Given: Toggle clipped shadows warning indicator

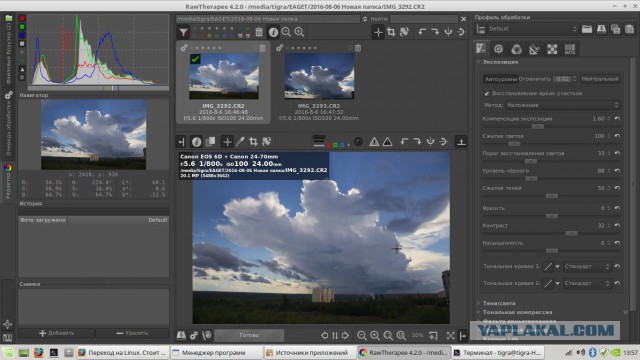Looking at the screenshot, I should tap(374, 142).
